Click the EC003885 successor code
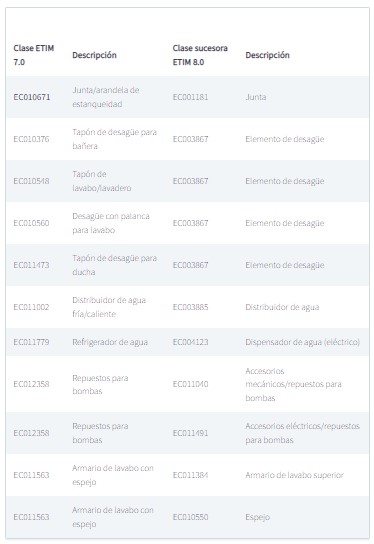Viewport: 374px width, 544px height. (190, 307)
